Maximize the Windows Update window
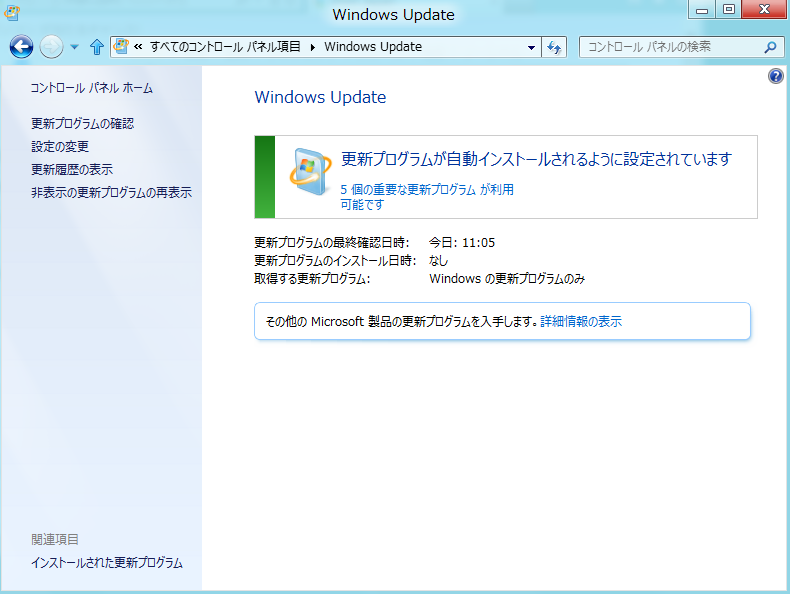 729,9
